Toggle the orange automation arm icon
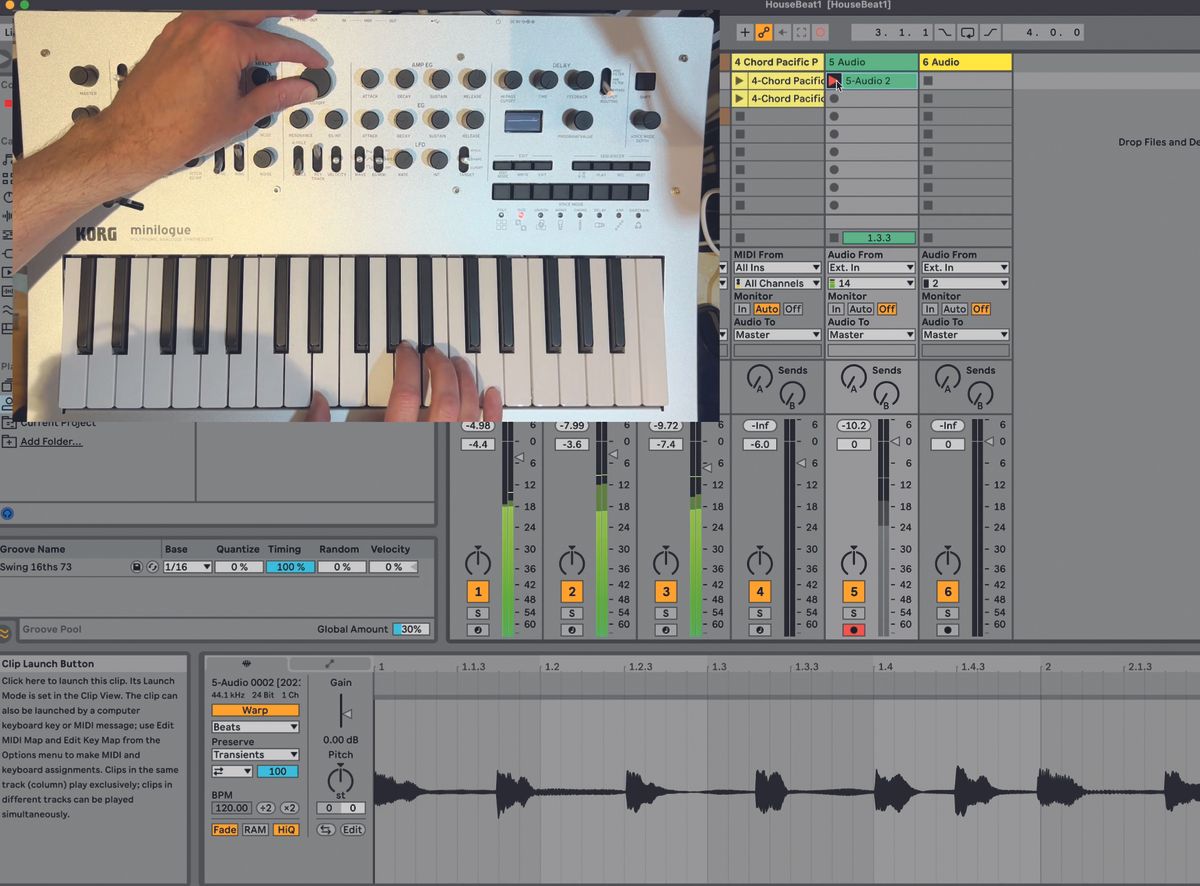1200x886 pixels. [x=763, y=32]
